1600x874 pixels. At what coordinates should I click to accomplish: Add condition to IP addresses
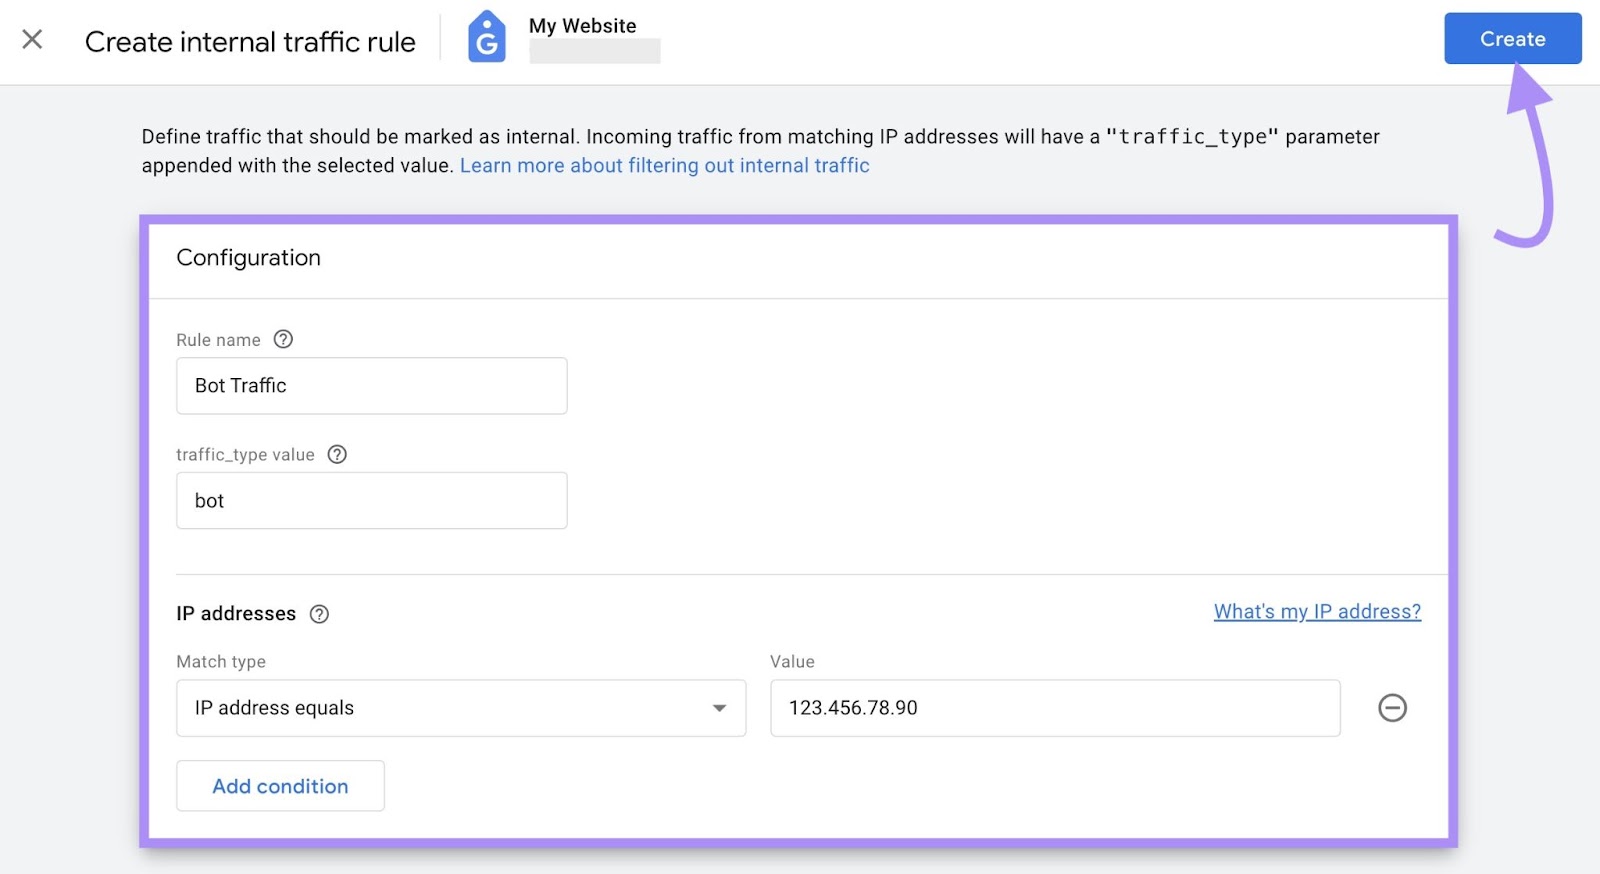pos(280,786)
